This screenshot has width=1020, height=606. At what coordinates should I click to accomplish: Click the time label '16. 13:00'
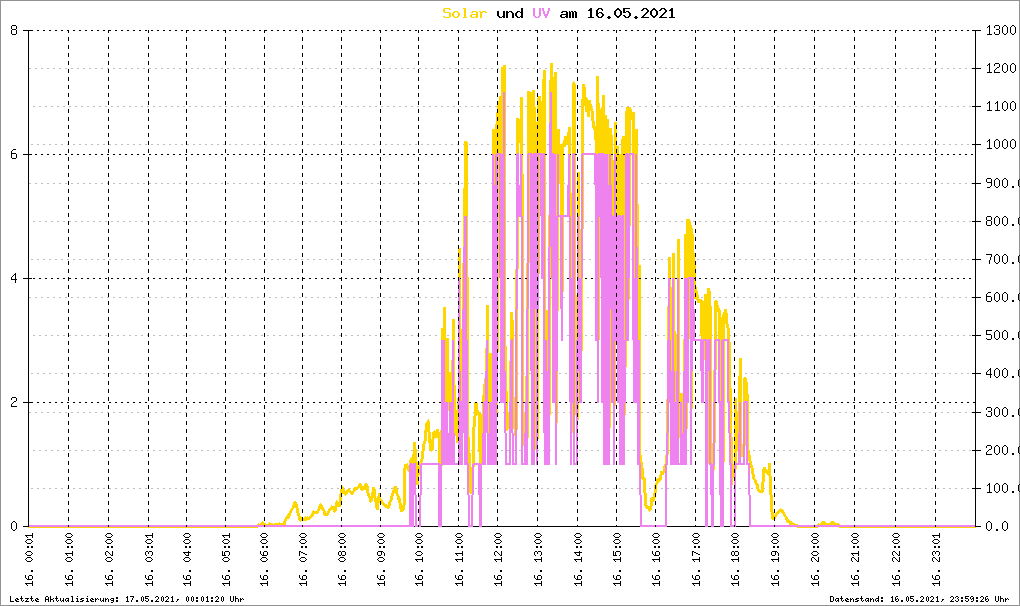pyautogui.click(x=538, y=560)
